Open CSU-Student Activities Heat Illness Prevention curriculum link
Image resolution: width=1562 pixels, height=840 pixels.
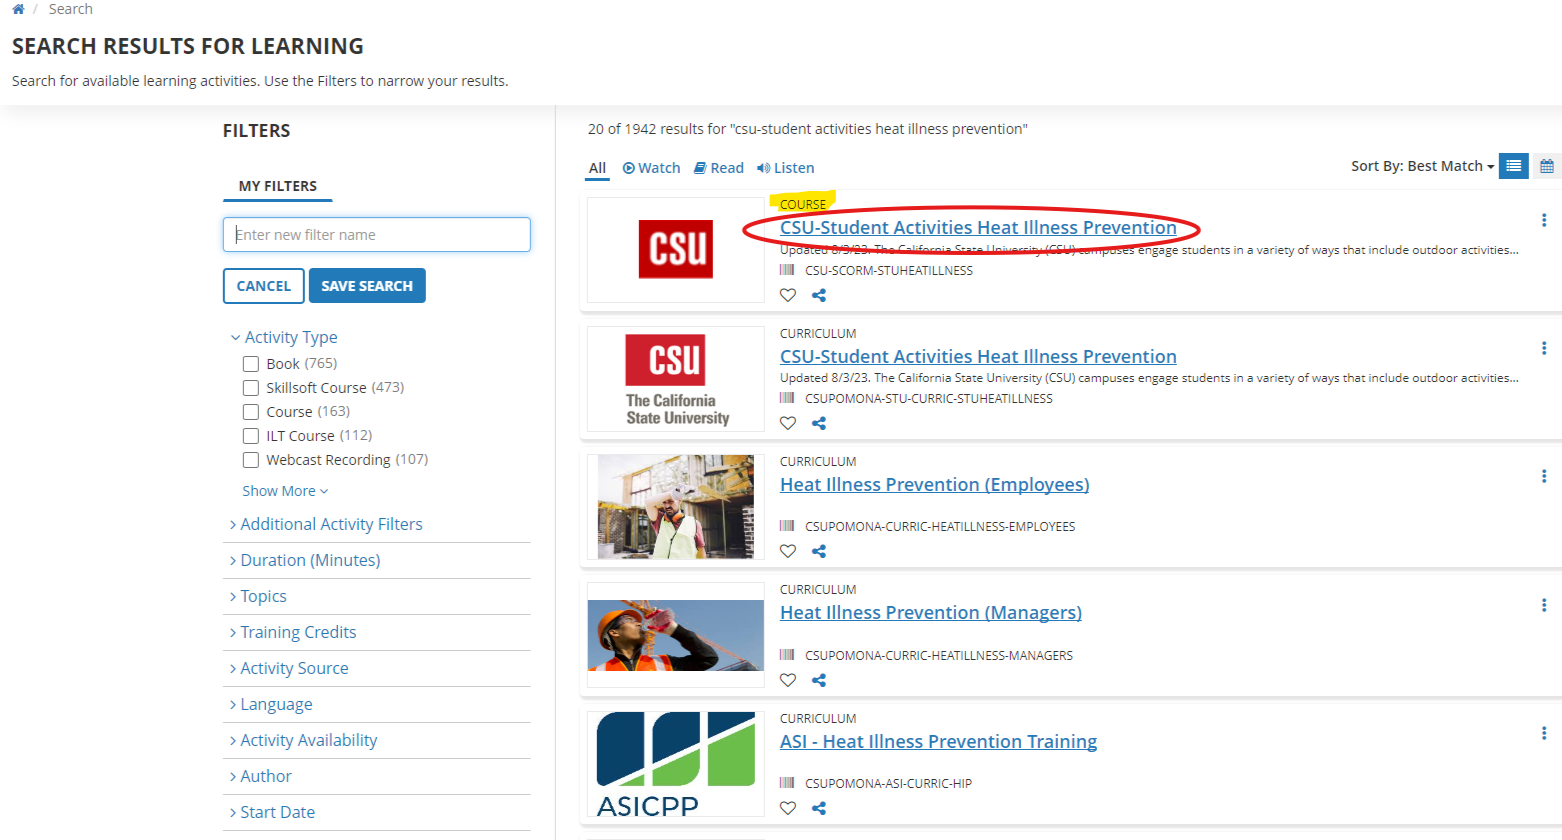978,356
